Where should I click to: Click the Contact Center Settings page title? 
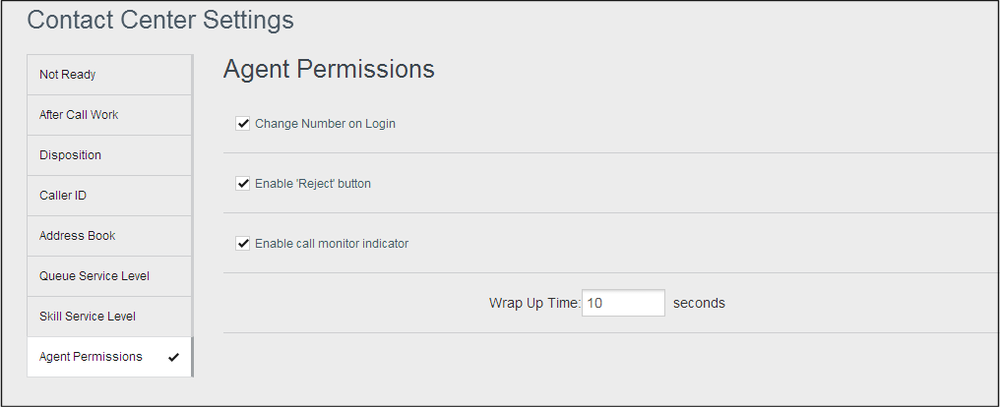[x=160, y=19]
